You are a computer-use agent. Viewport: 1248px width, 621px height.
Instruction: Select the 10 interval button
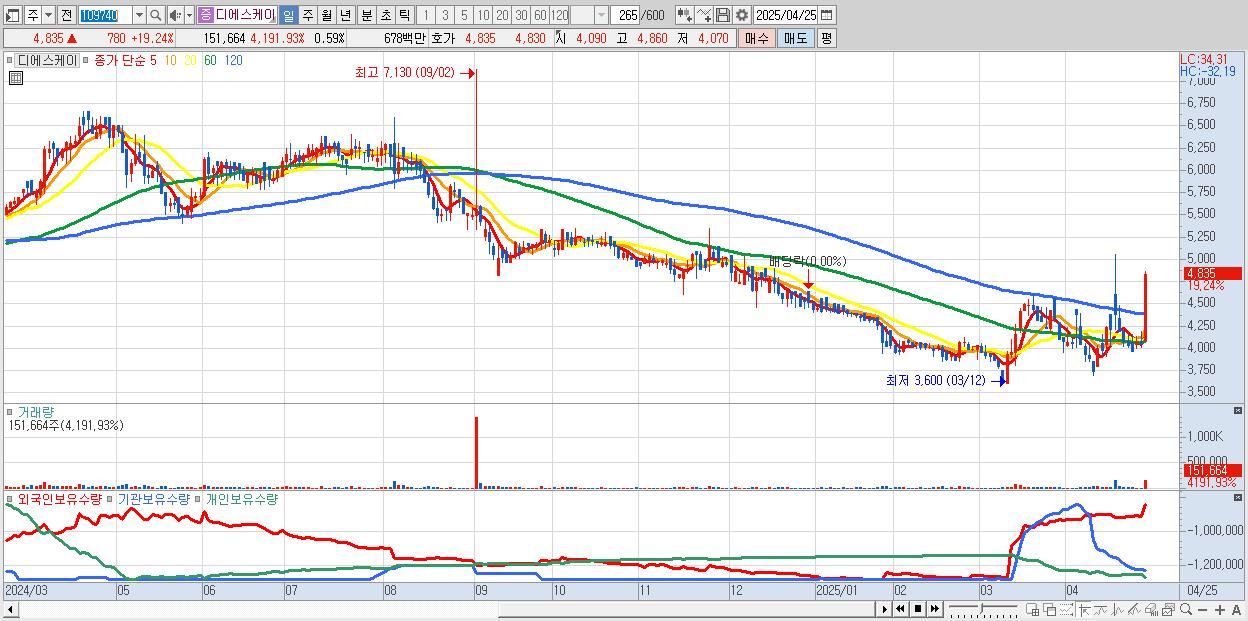click(x=483, y=15)
